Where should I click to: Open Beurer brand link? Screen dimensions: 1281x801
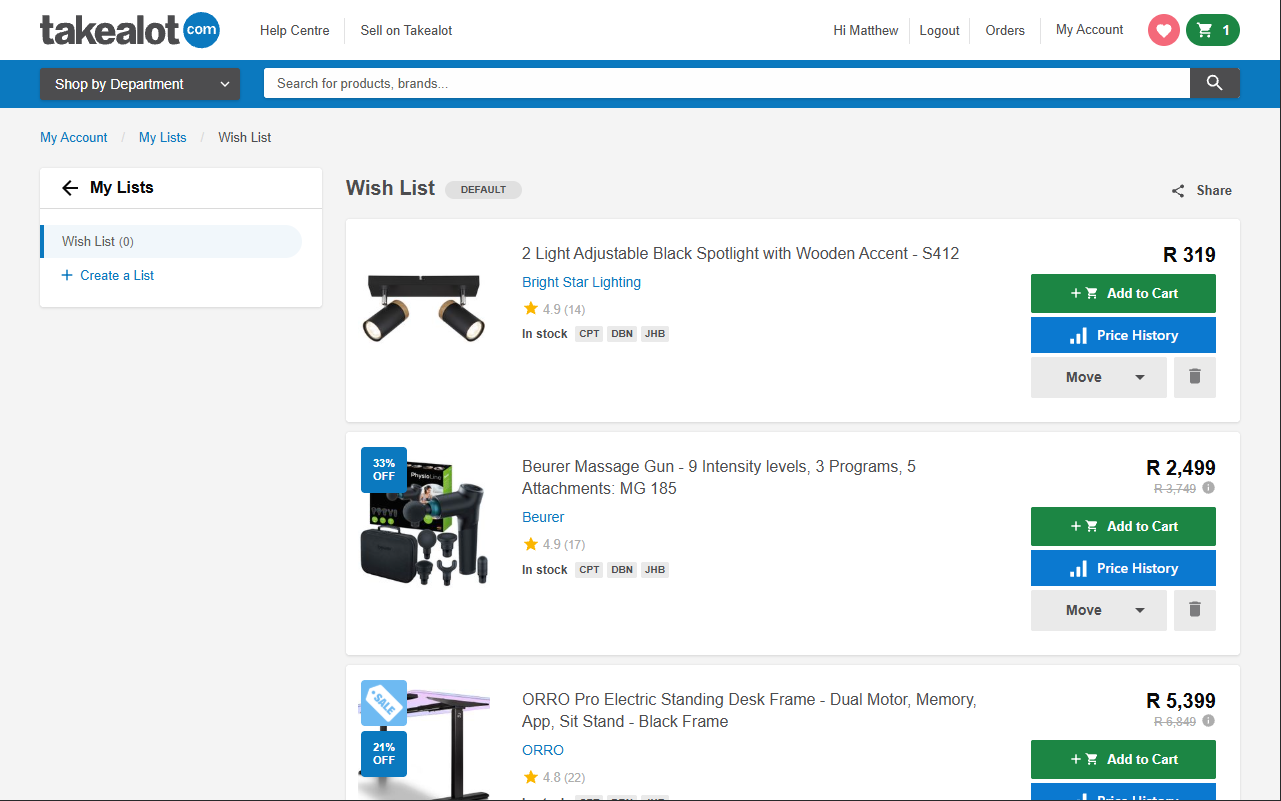543,517
